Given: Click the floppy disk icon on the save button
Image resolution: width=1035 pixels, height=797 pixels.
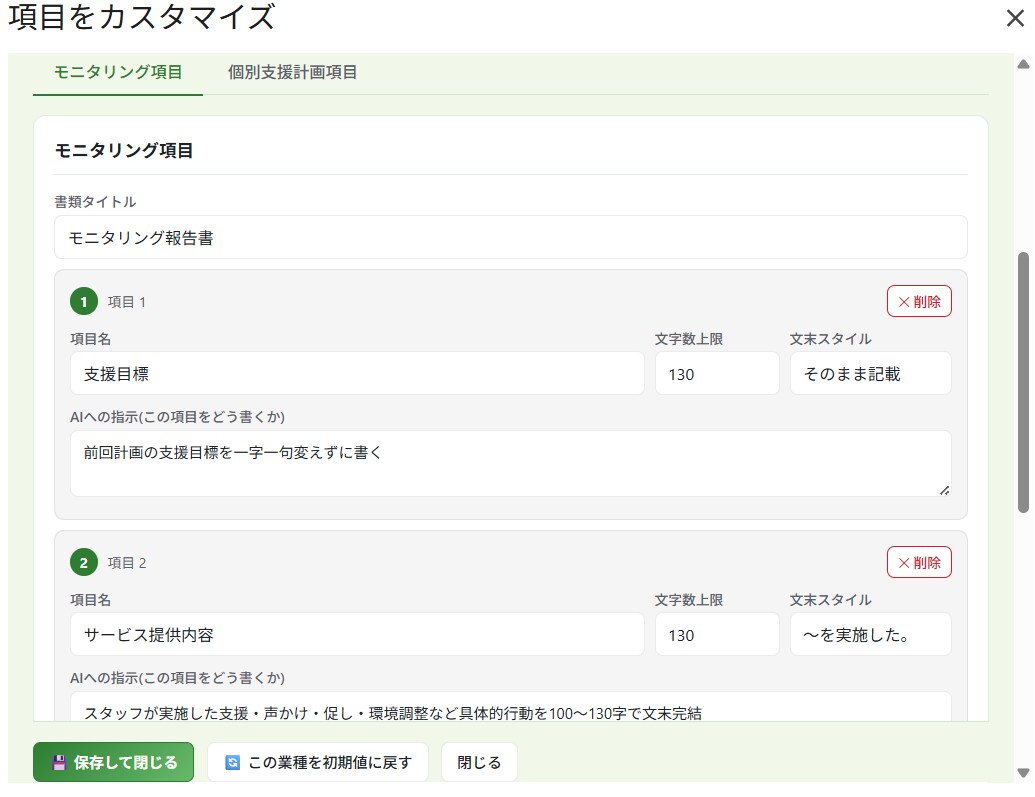Looking at the screenshot, I should [59, 763].
